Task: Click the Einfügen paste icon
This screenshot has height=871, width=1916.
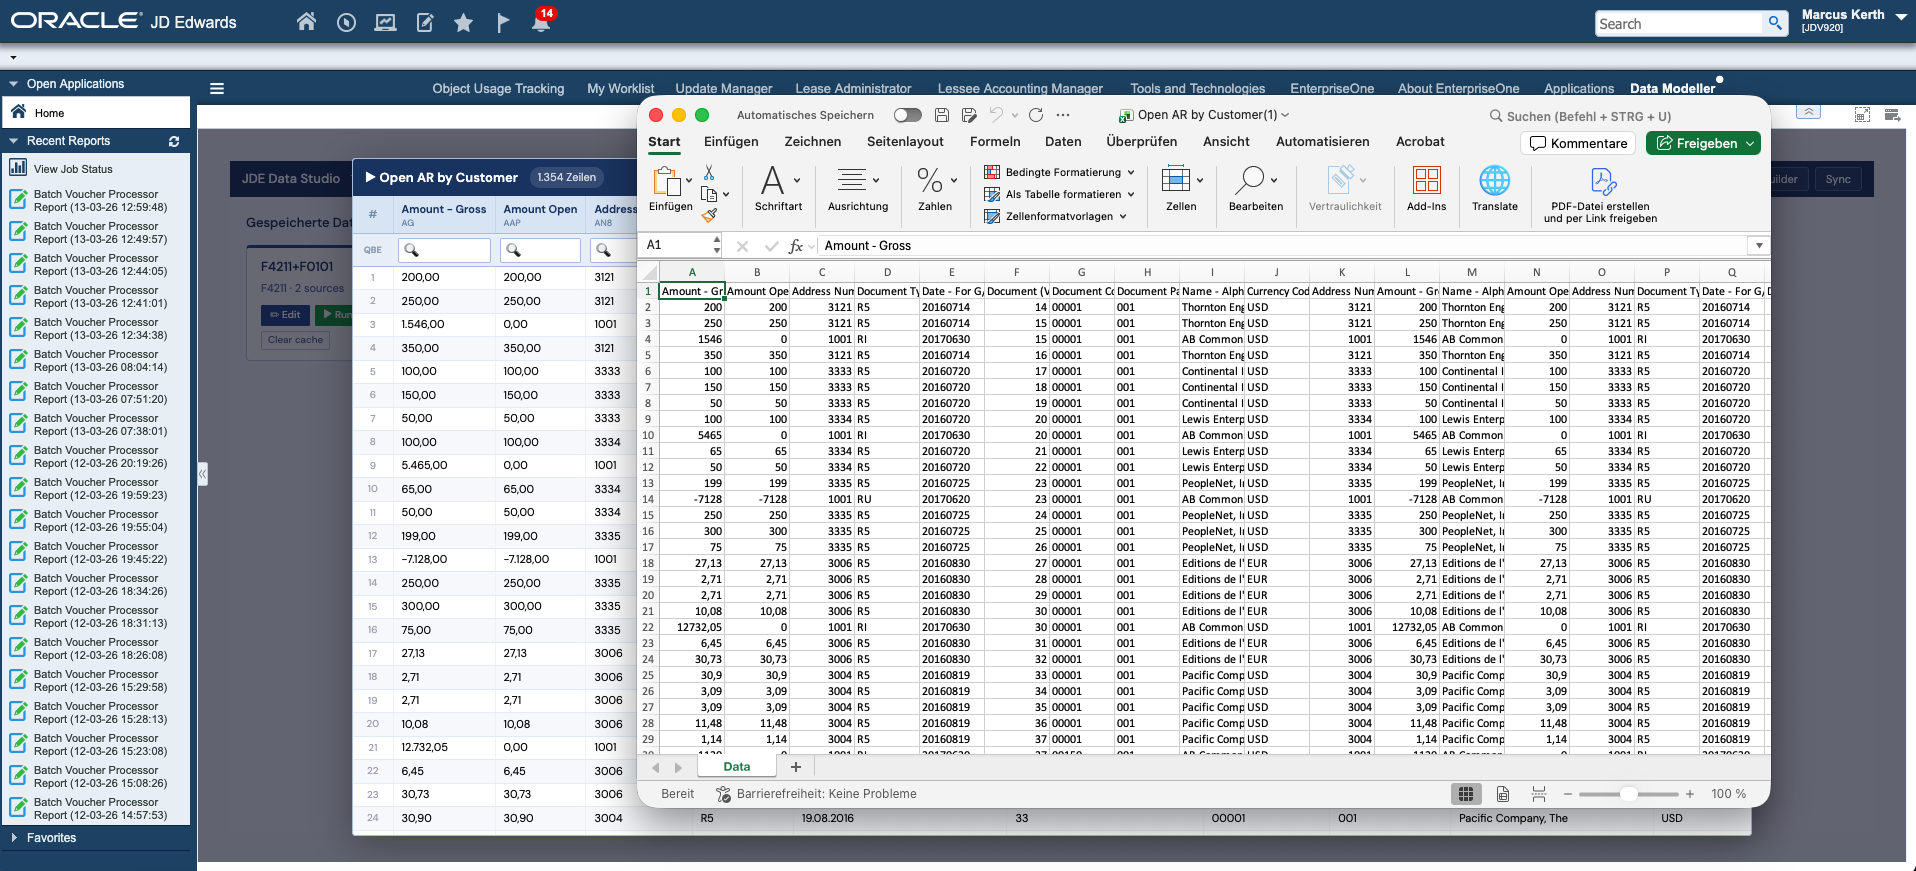Action: pyautogui.click(x=666, y=181)
